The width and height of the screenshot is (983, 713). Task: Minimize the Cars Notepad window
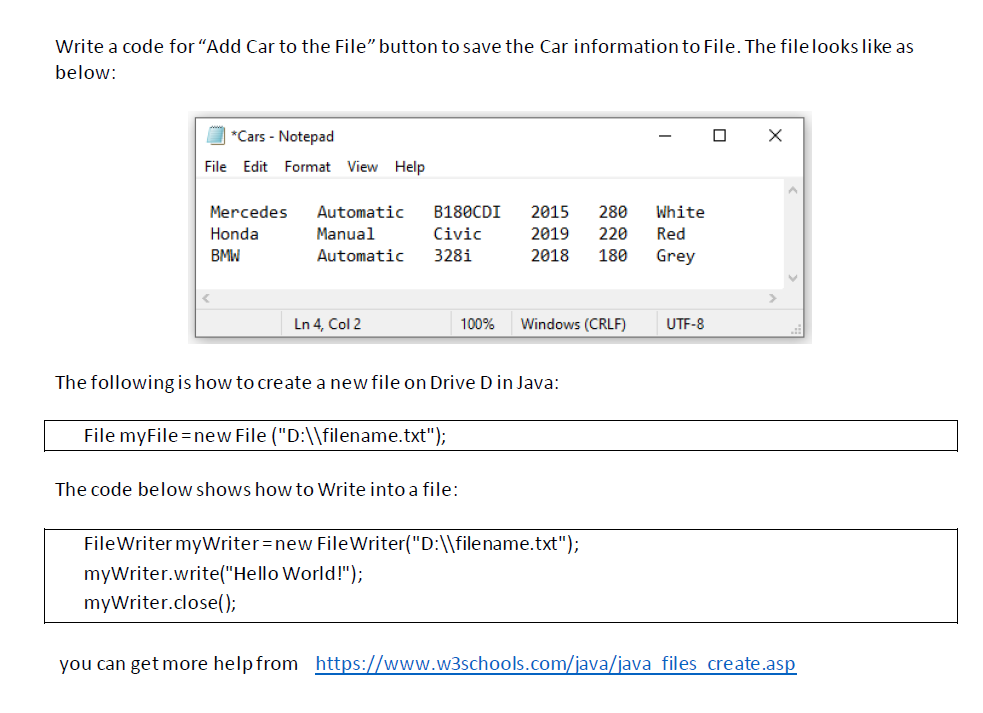click(664, 135)
